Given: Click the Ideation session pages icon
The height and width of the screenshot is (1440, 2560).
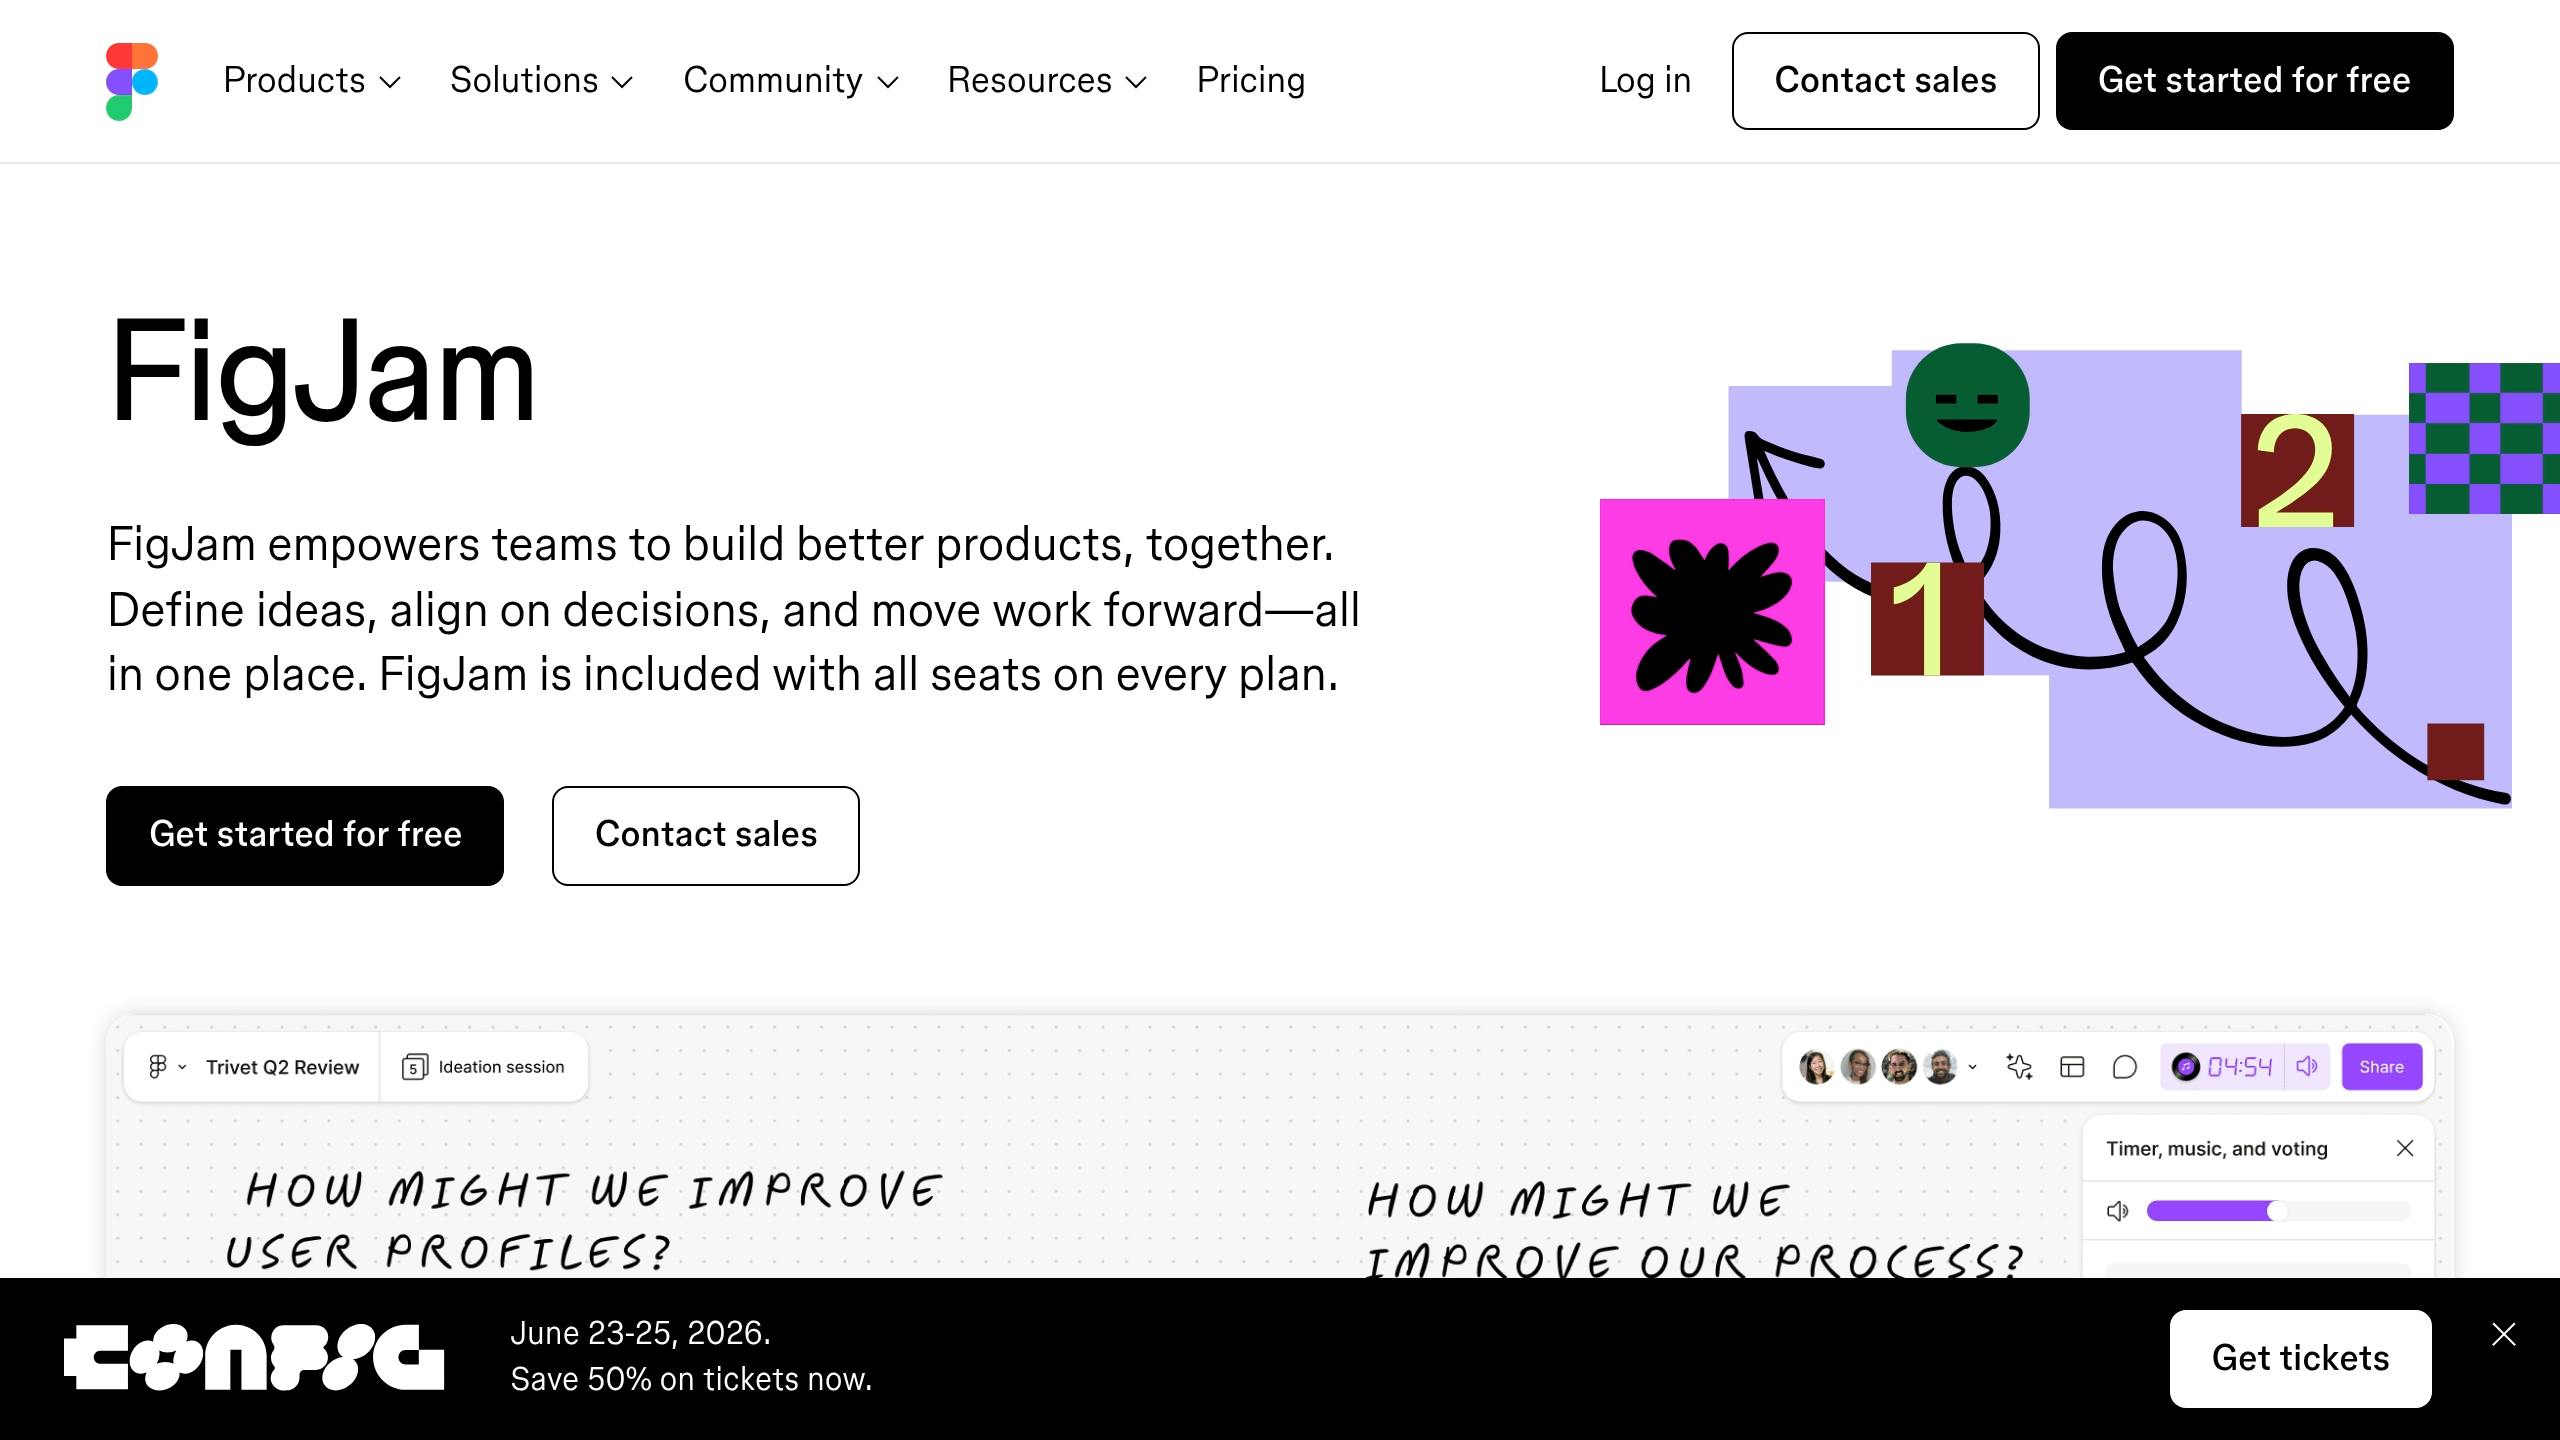Looking at the screenshot, I should tap(414, 1067).
